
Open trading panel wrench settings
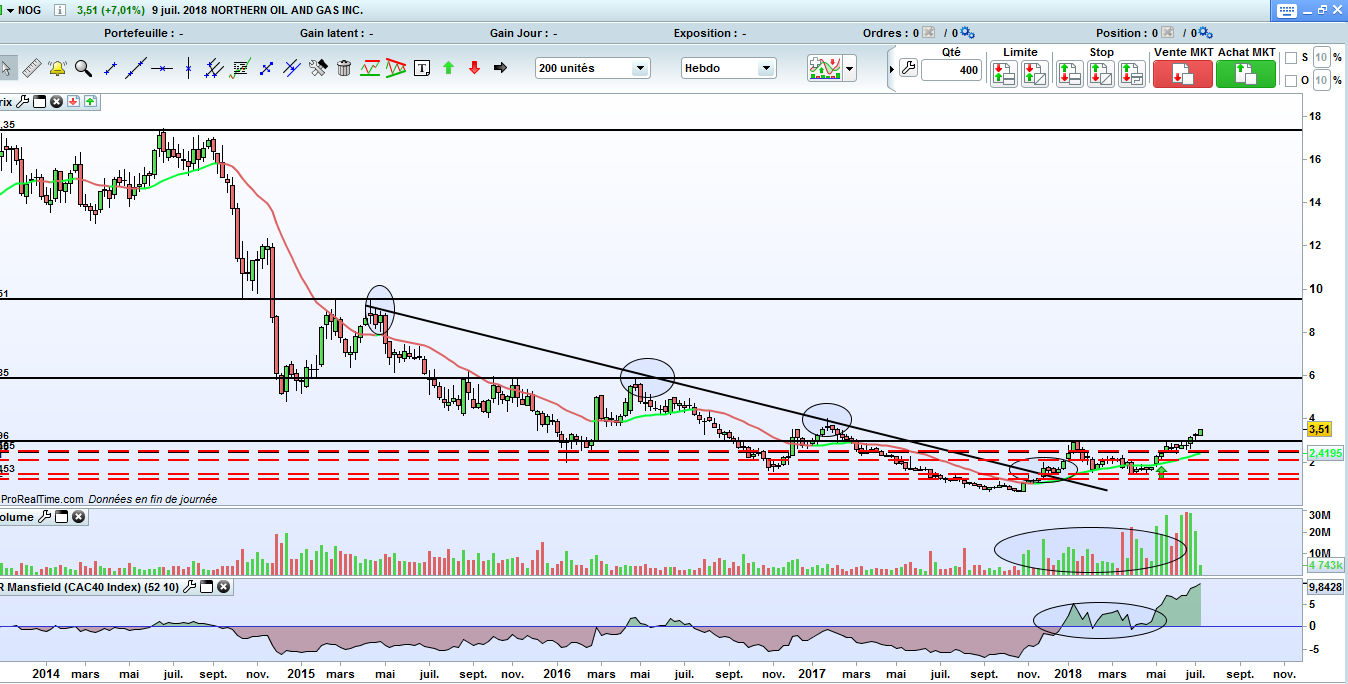908,68
